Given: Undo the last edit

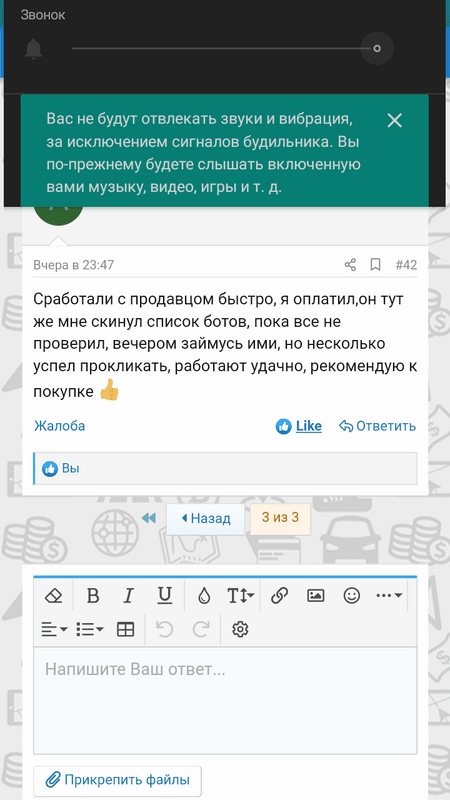Looking at the screenshot, I should pyautogui.click(x=164, y=630).
